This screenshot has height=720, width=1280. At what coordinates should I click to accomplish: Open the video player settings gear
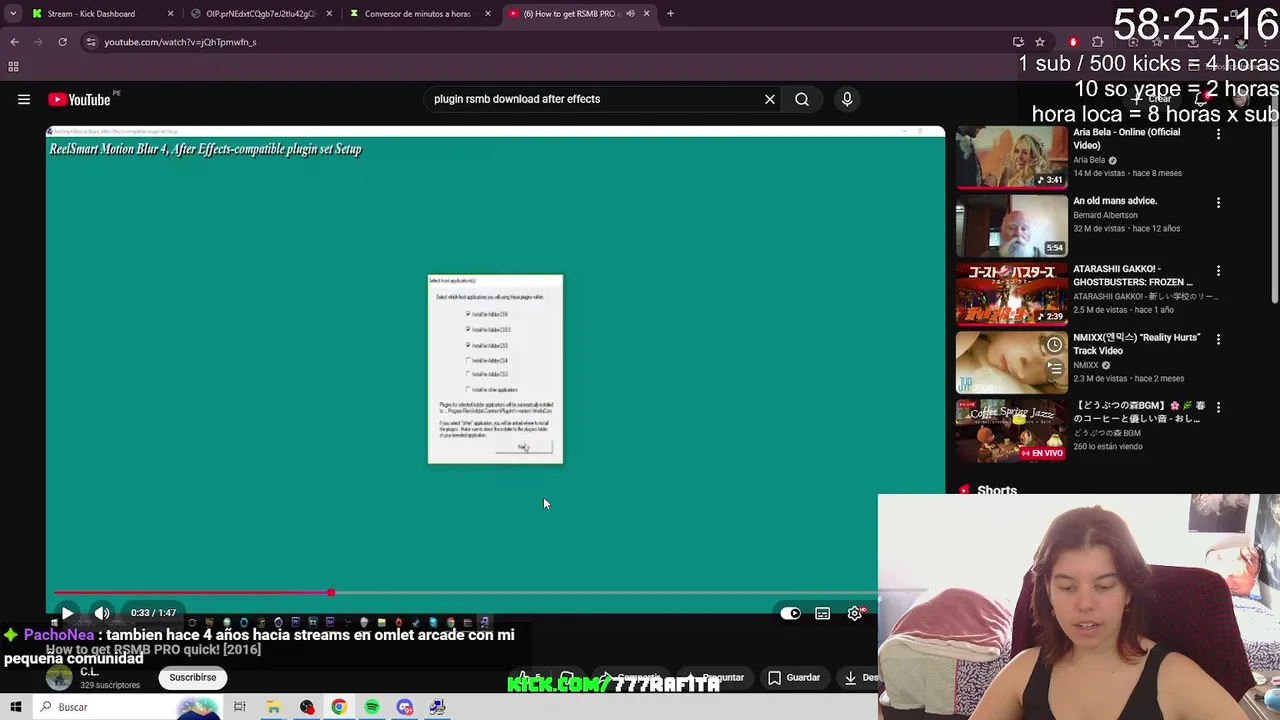(x=855, y=613)
